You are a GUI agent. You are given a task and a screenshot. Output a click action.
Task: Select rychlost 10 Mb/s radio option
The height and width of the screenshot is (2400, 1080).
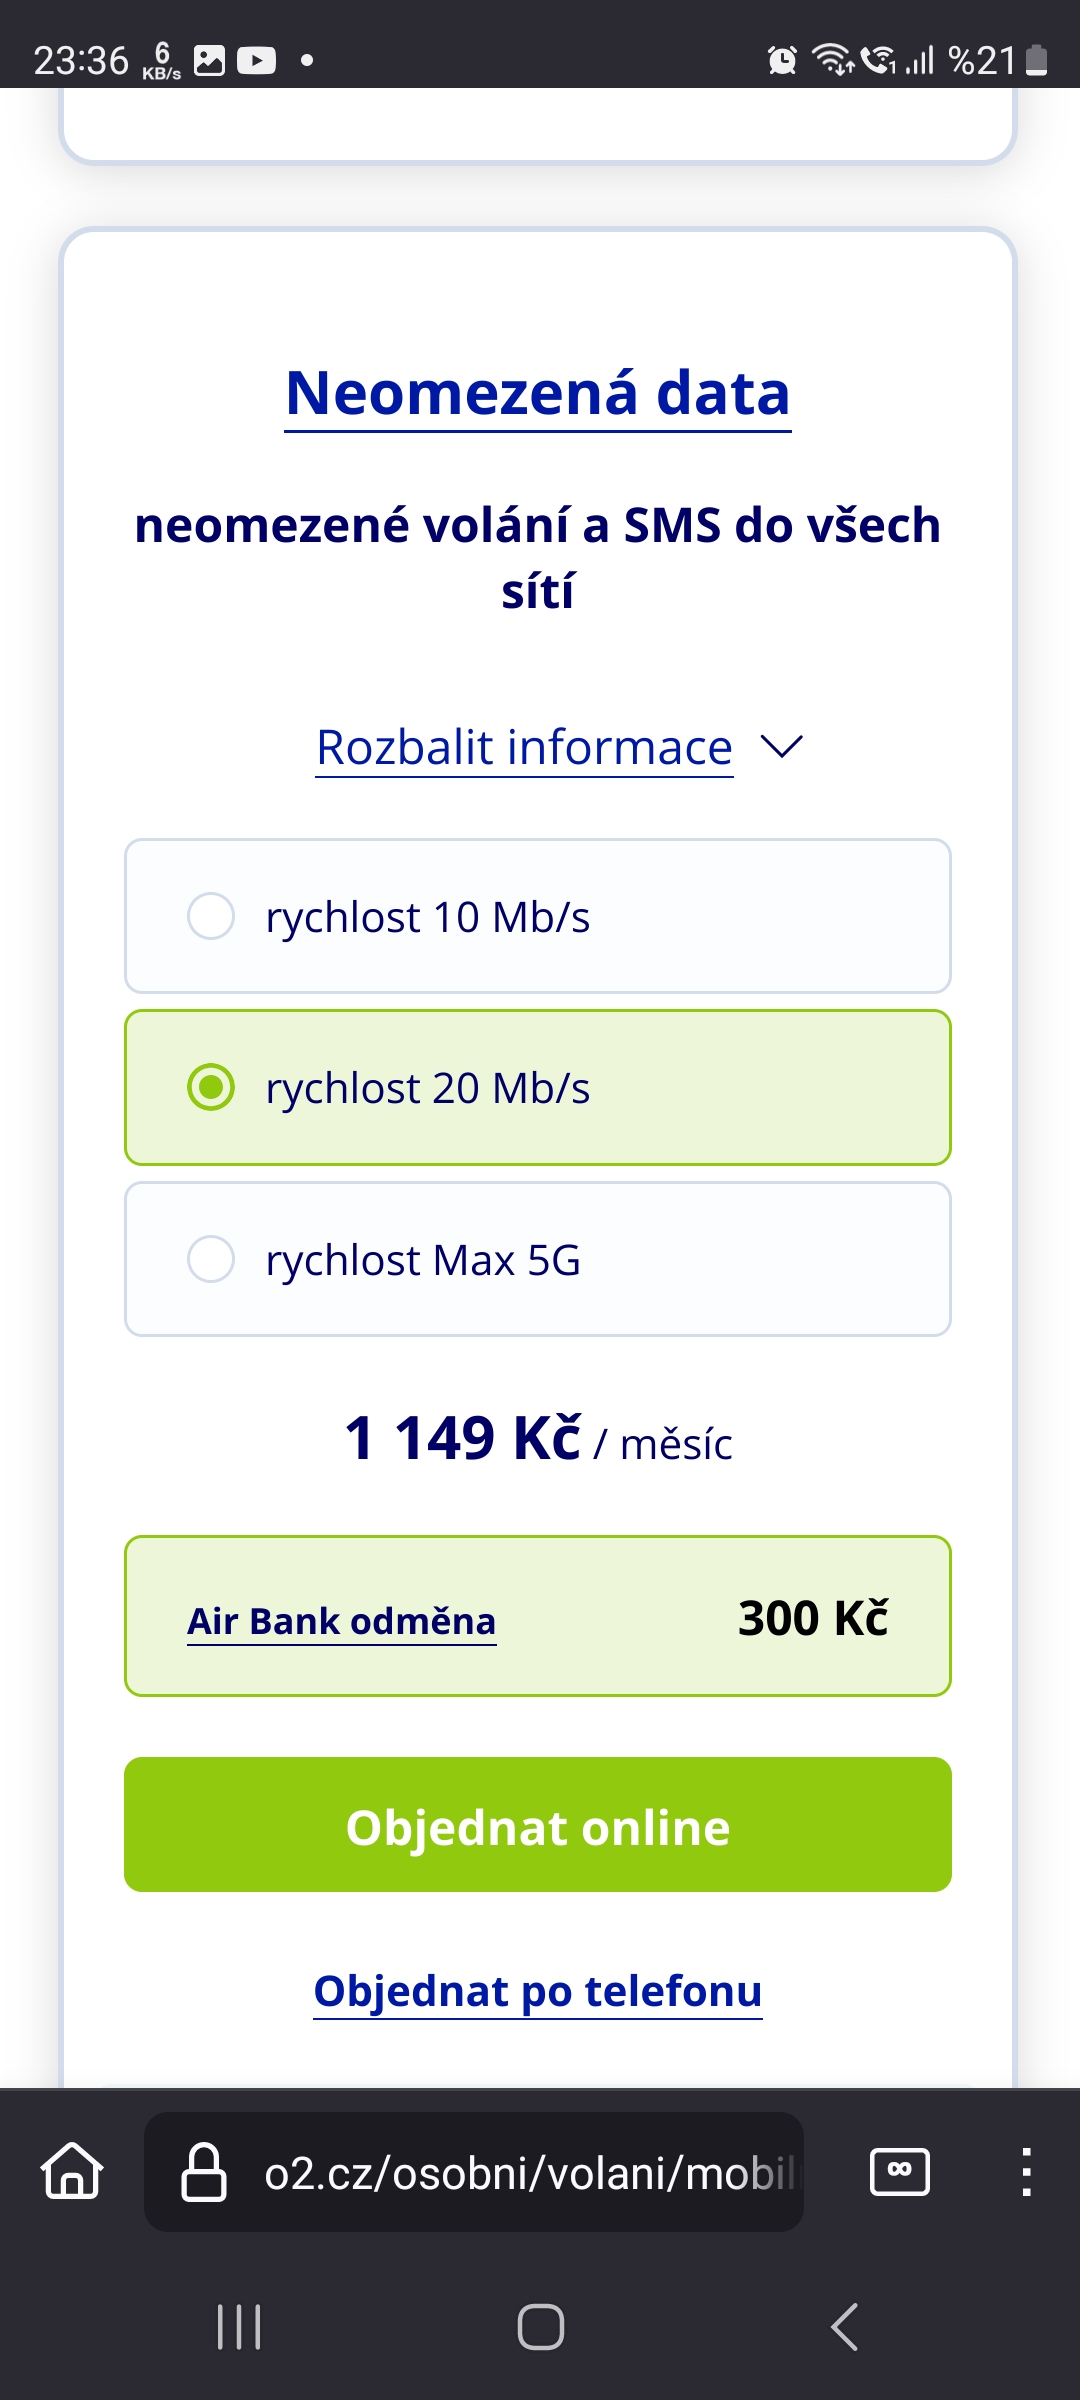point(538,916)
